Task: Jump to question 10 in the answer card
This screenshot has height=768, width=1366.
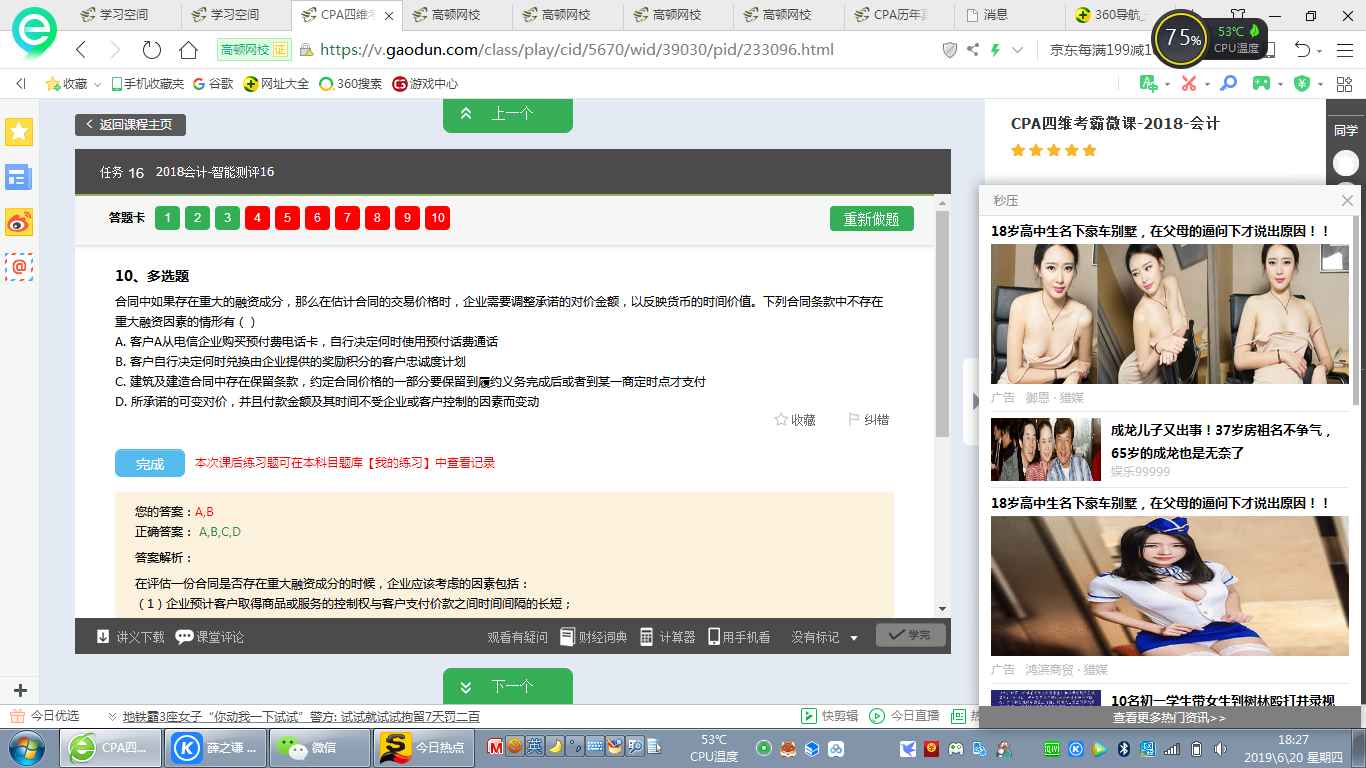Action: click(x=437, y=218)
